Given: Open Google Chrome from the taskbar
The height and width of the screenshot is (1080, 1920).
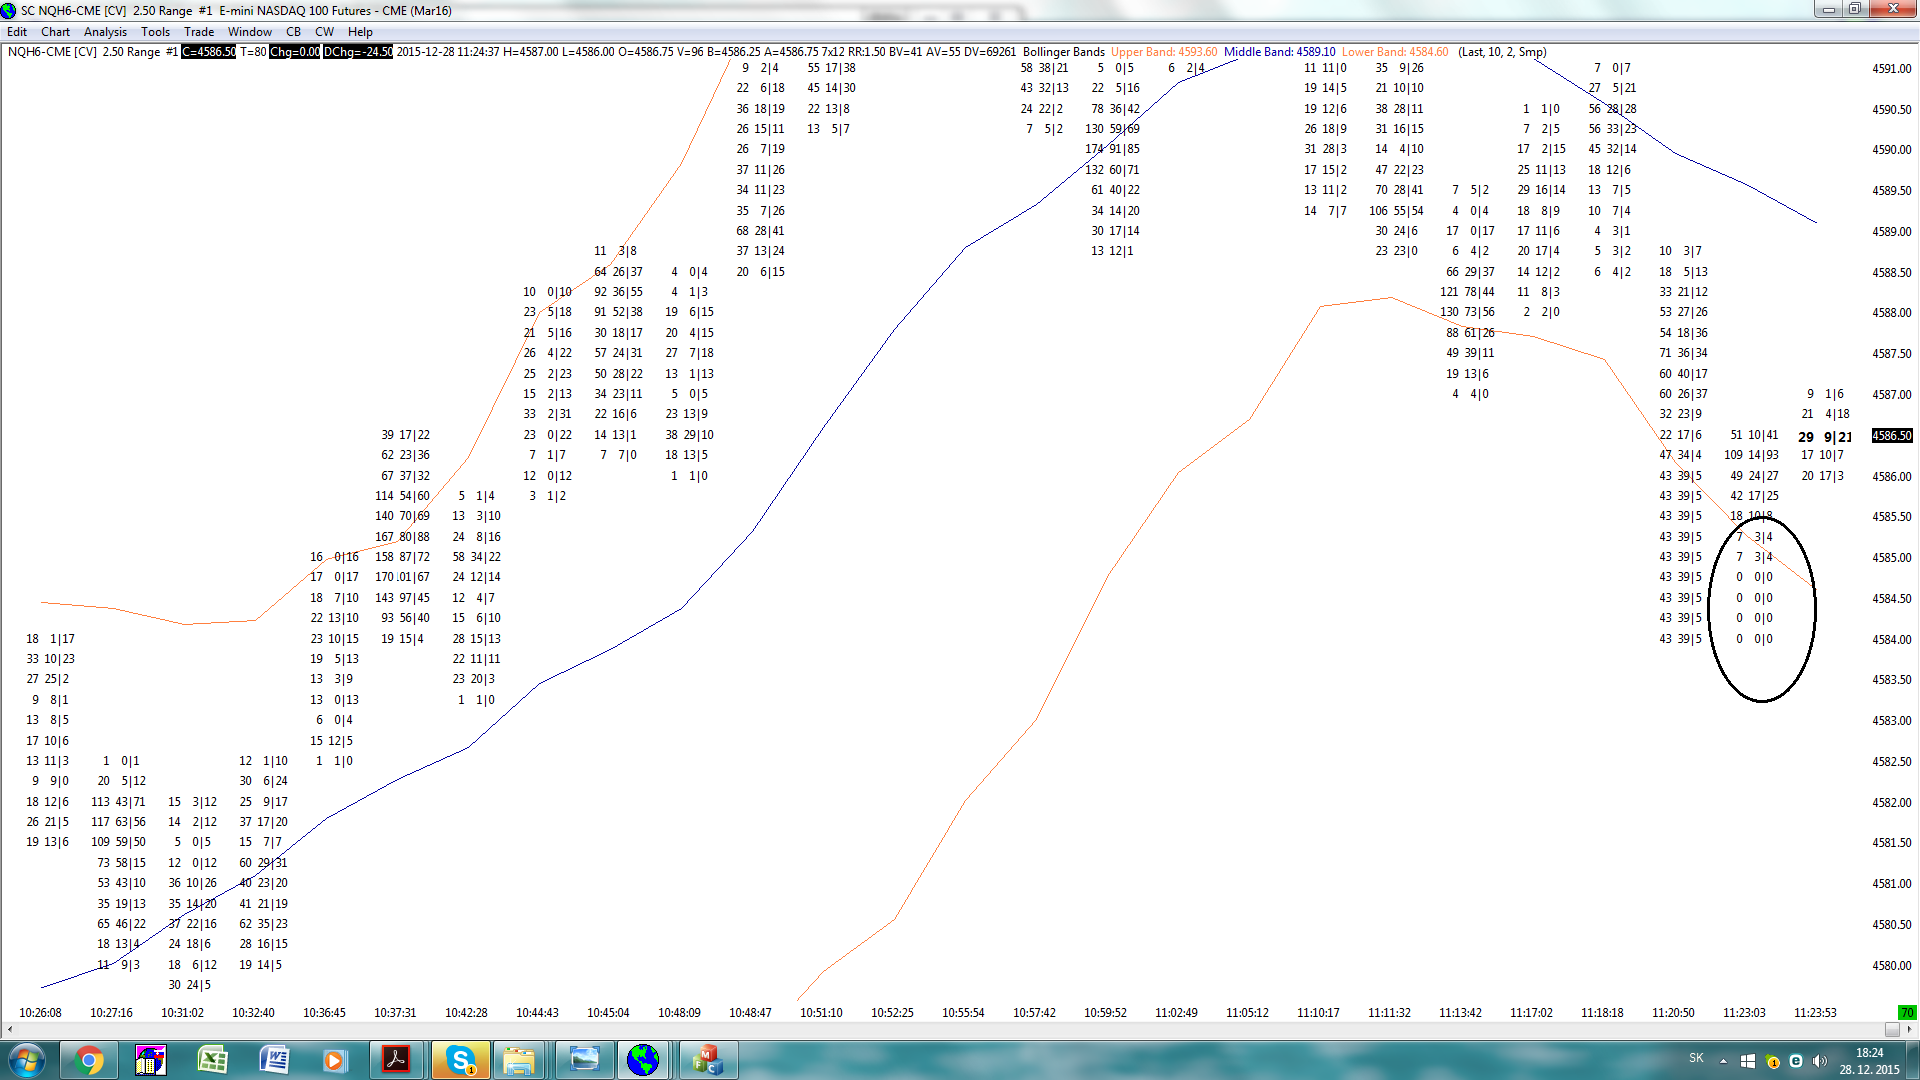Looking at the screenshot, I should click(89, 1060).
